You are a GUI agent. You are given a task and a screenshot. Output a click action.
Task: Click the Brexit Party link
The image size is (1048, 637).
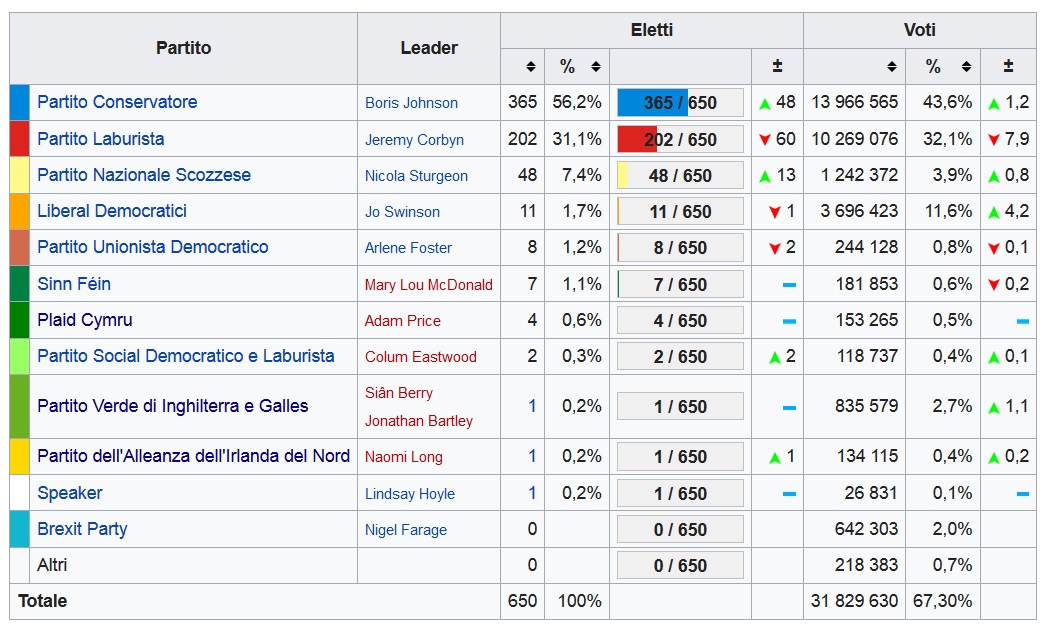pos(82,529)
